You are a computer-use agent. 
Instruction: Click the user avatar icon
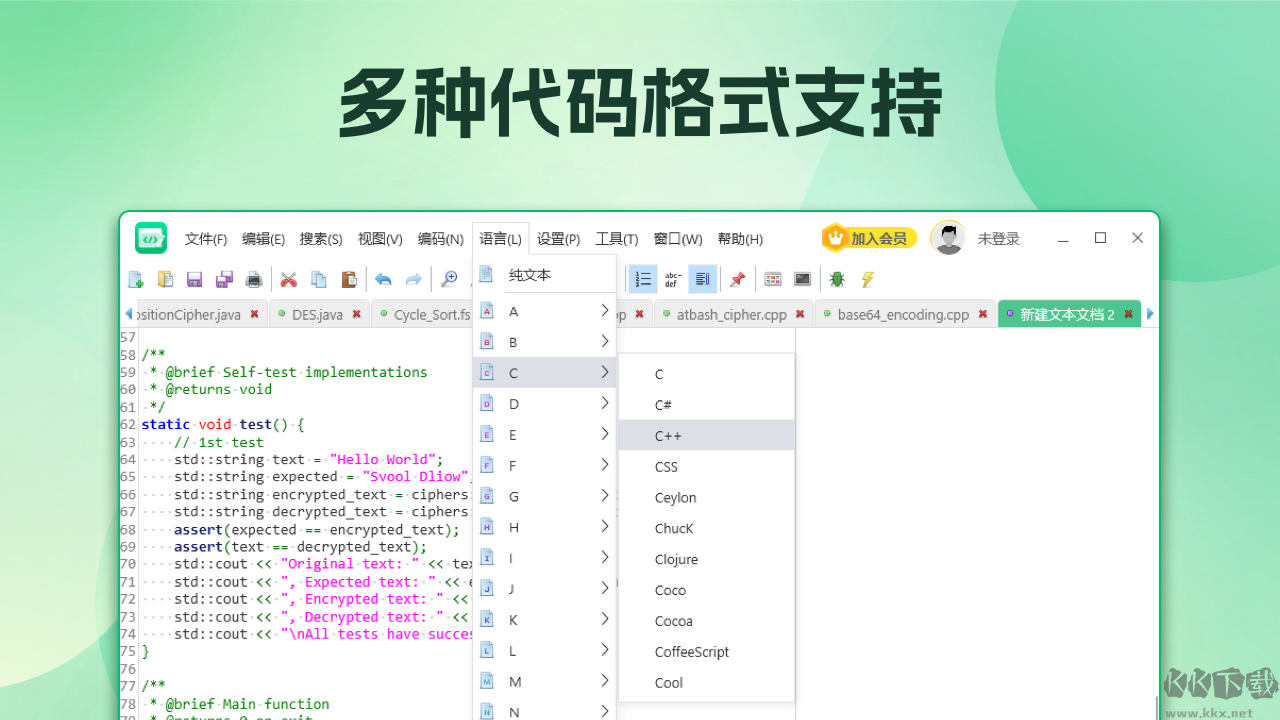tap(948, 238)
